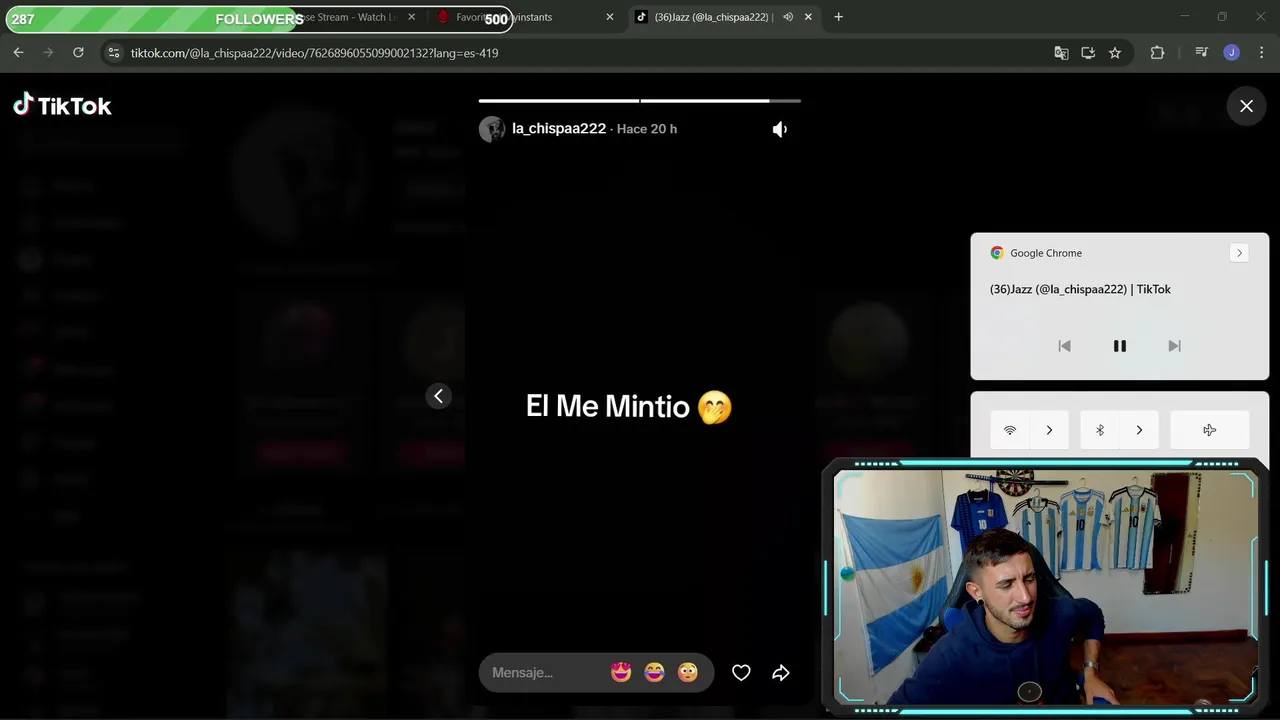Pause media in Chrome media panel
The image size is (1280, 720).
(1120, 346)
